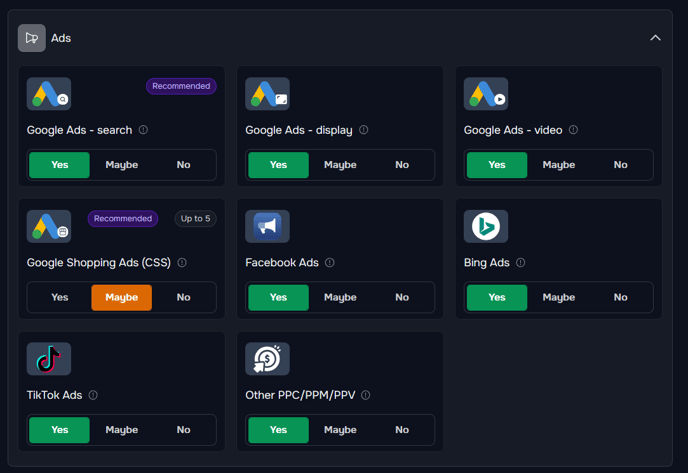The height and width of the screenshot is (473, 688).
Task: Click the Other PPC/PPM/PPV dollar icon
Action: click(x=267, y=359)
